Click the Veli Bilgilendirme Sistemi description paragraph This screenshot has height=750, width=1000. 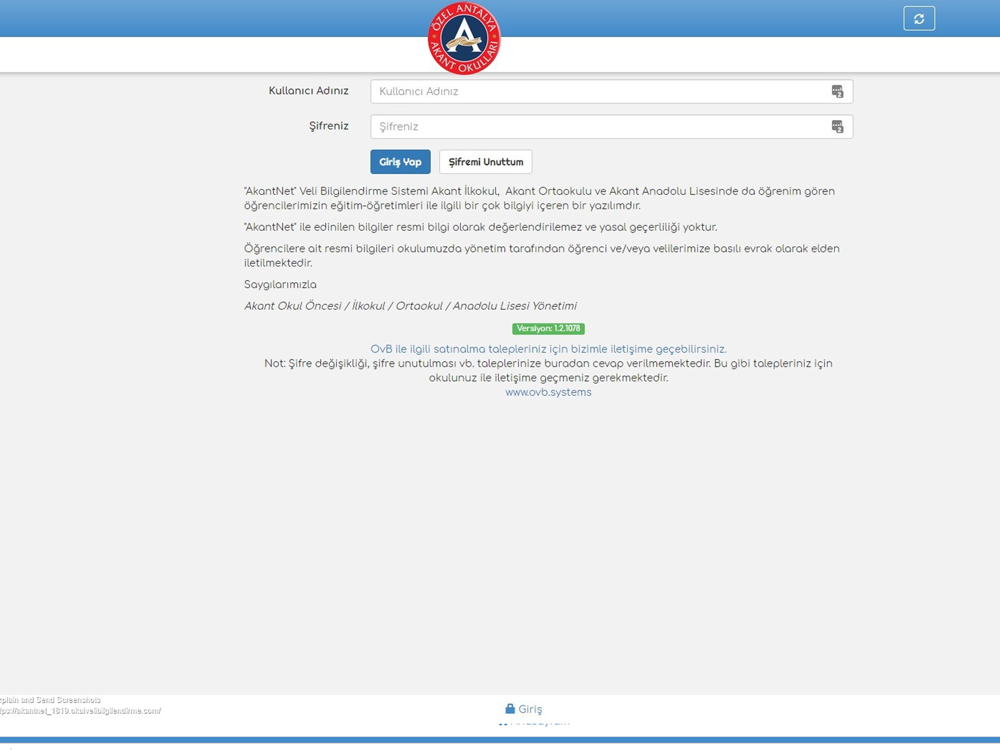(x=540, y=198)
